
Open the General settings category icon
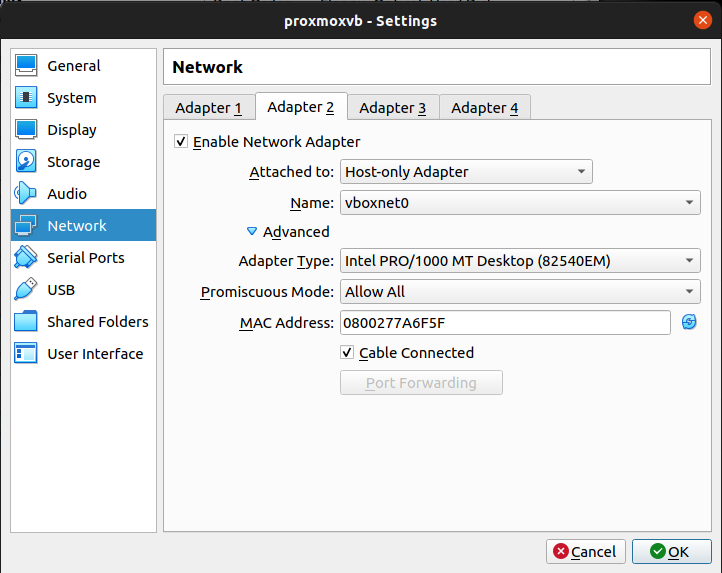pyautogui.click(x=27, y=66)
